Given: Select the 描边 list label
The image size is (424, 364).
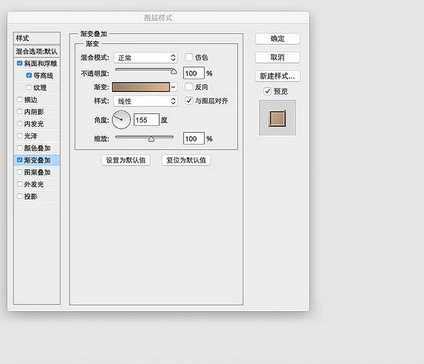Looking at the screenshot, I should 31,100.
